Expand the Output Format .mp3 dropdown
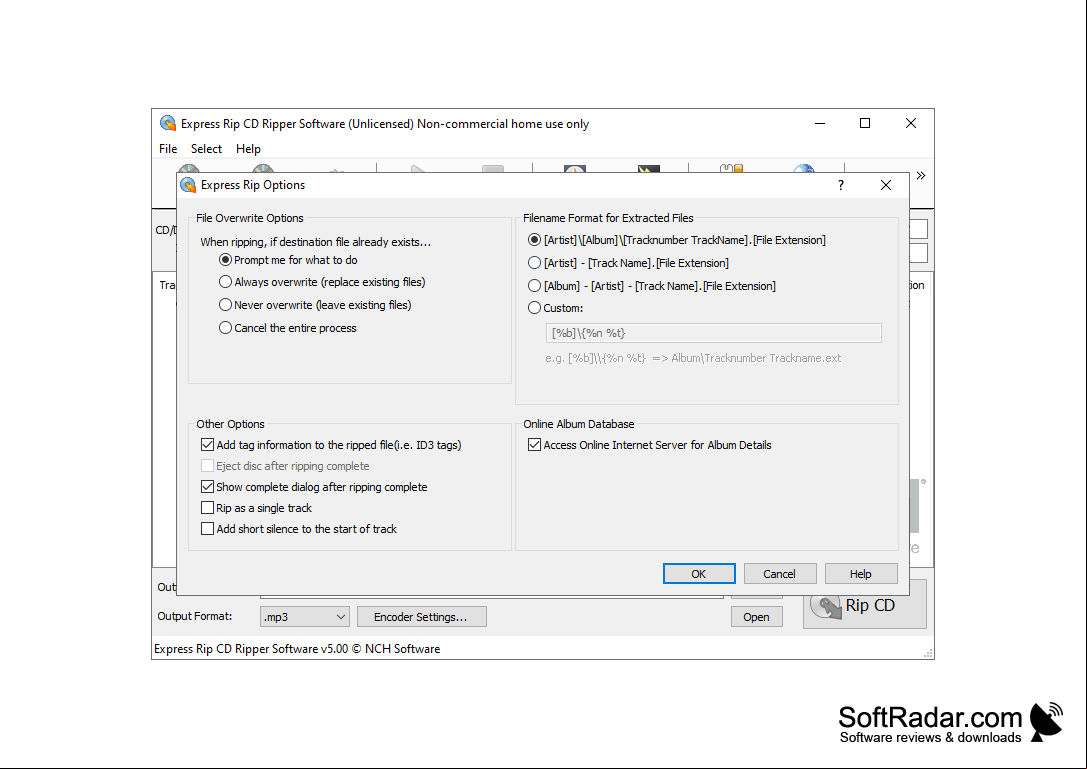 click(x=304, y=616)
